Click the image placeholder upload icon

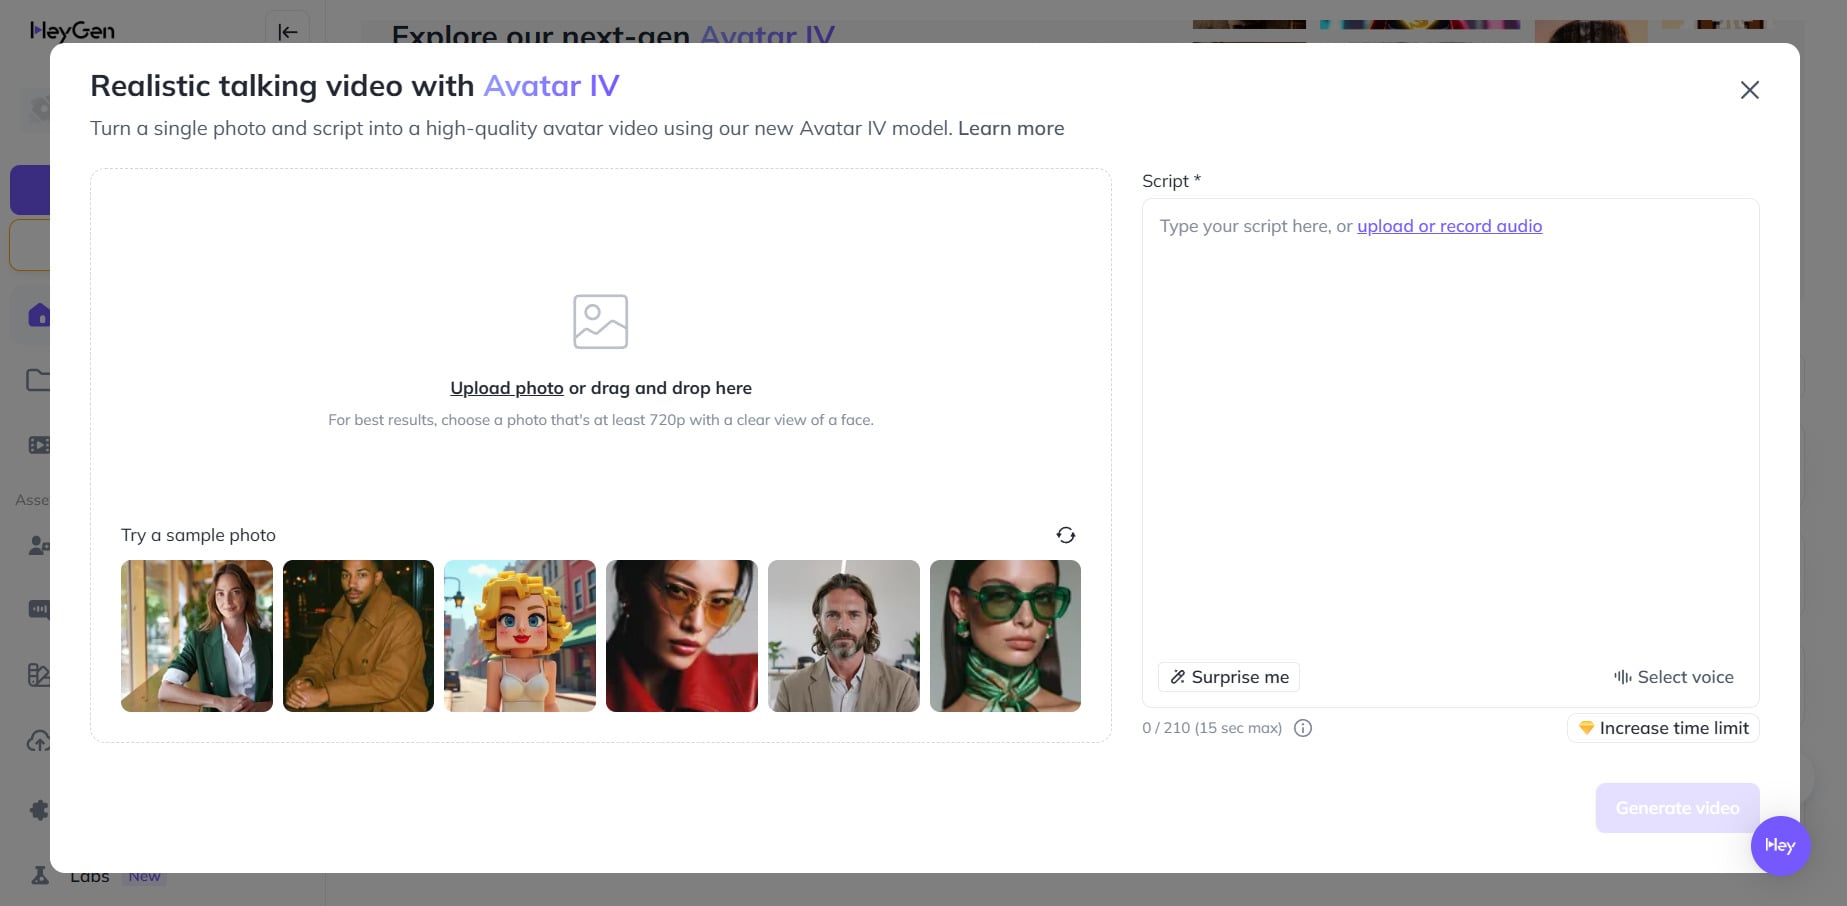pos(600,321)
